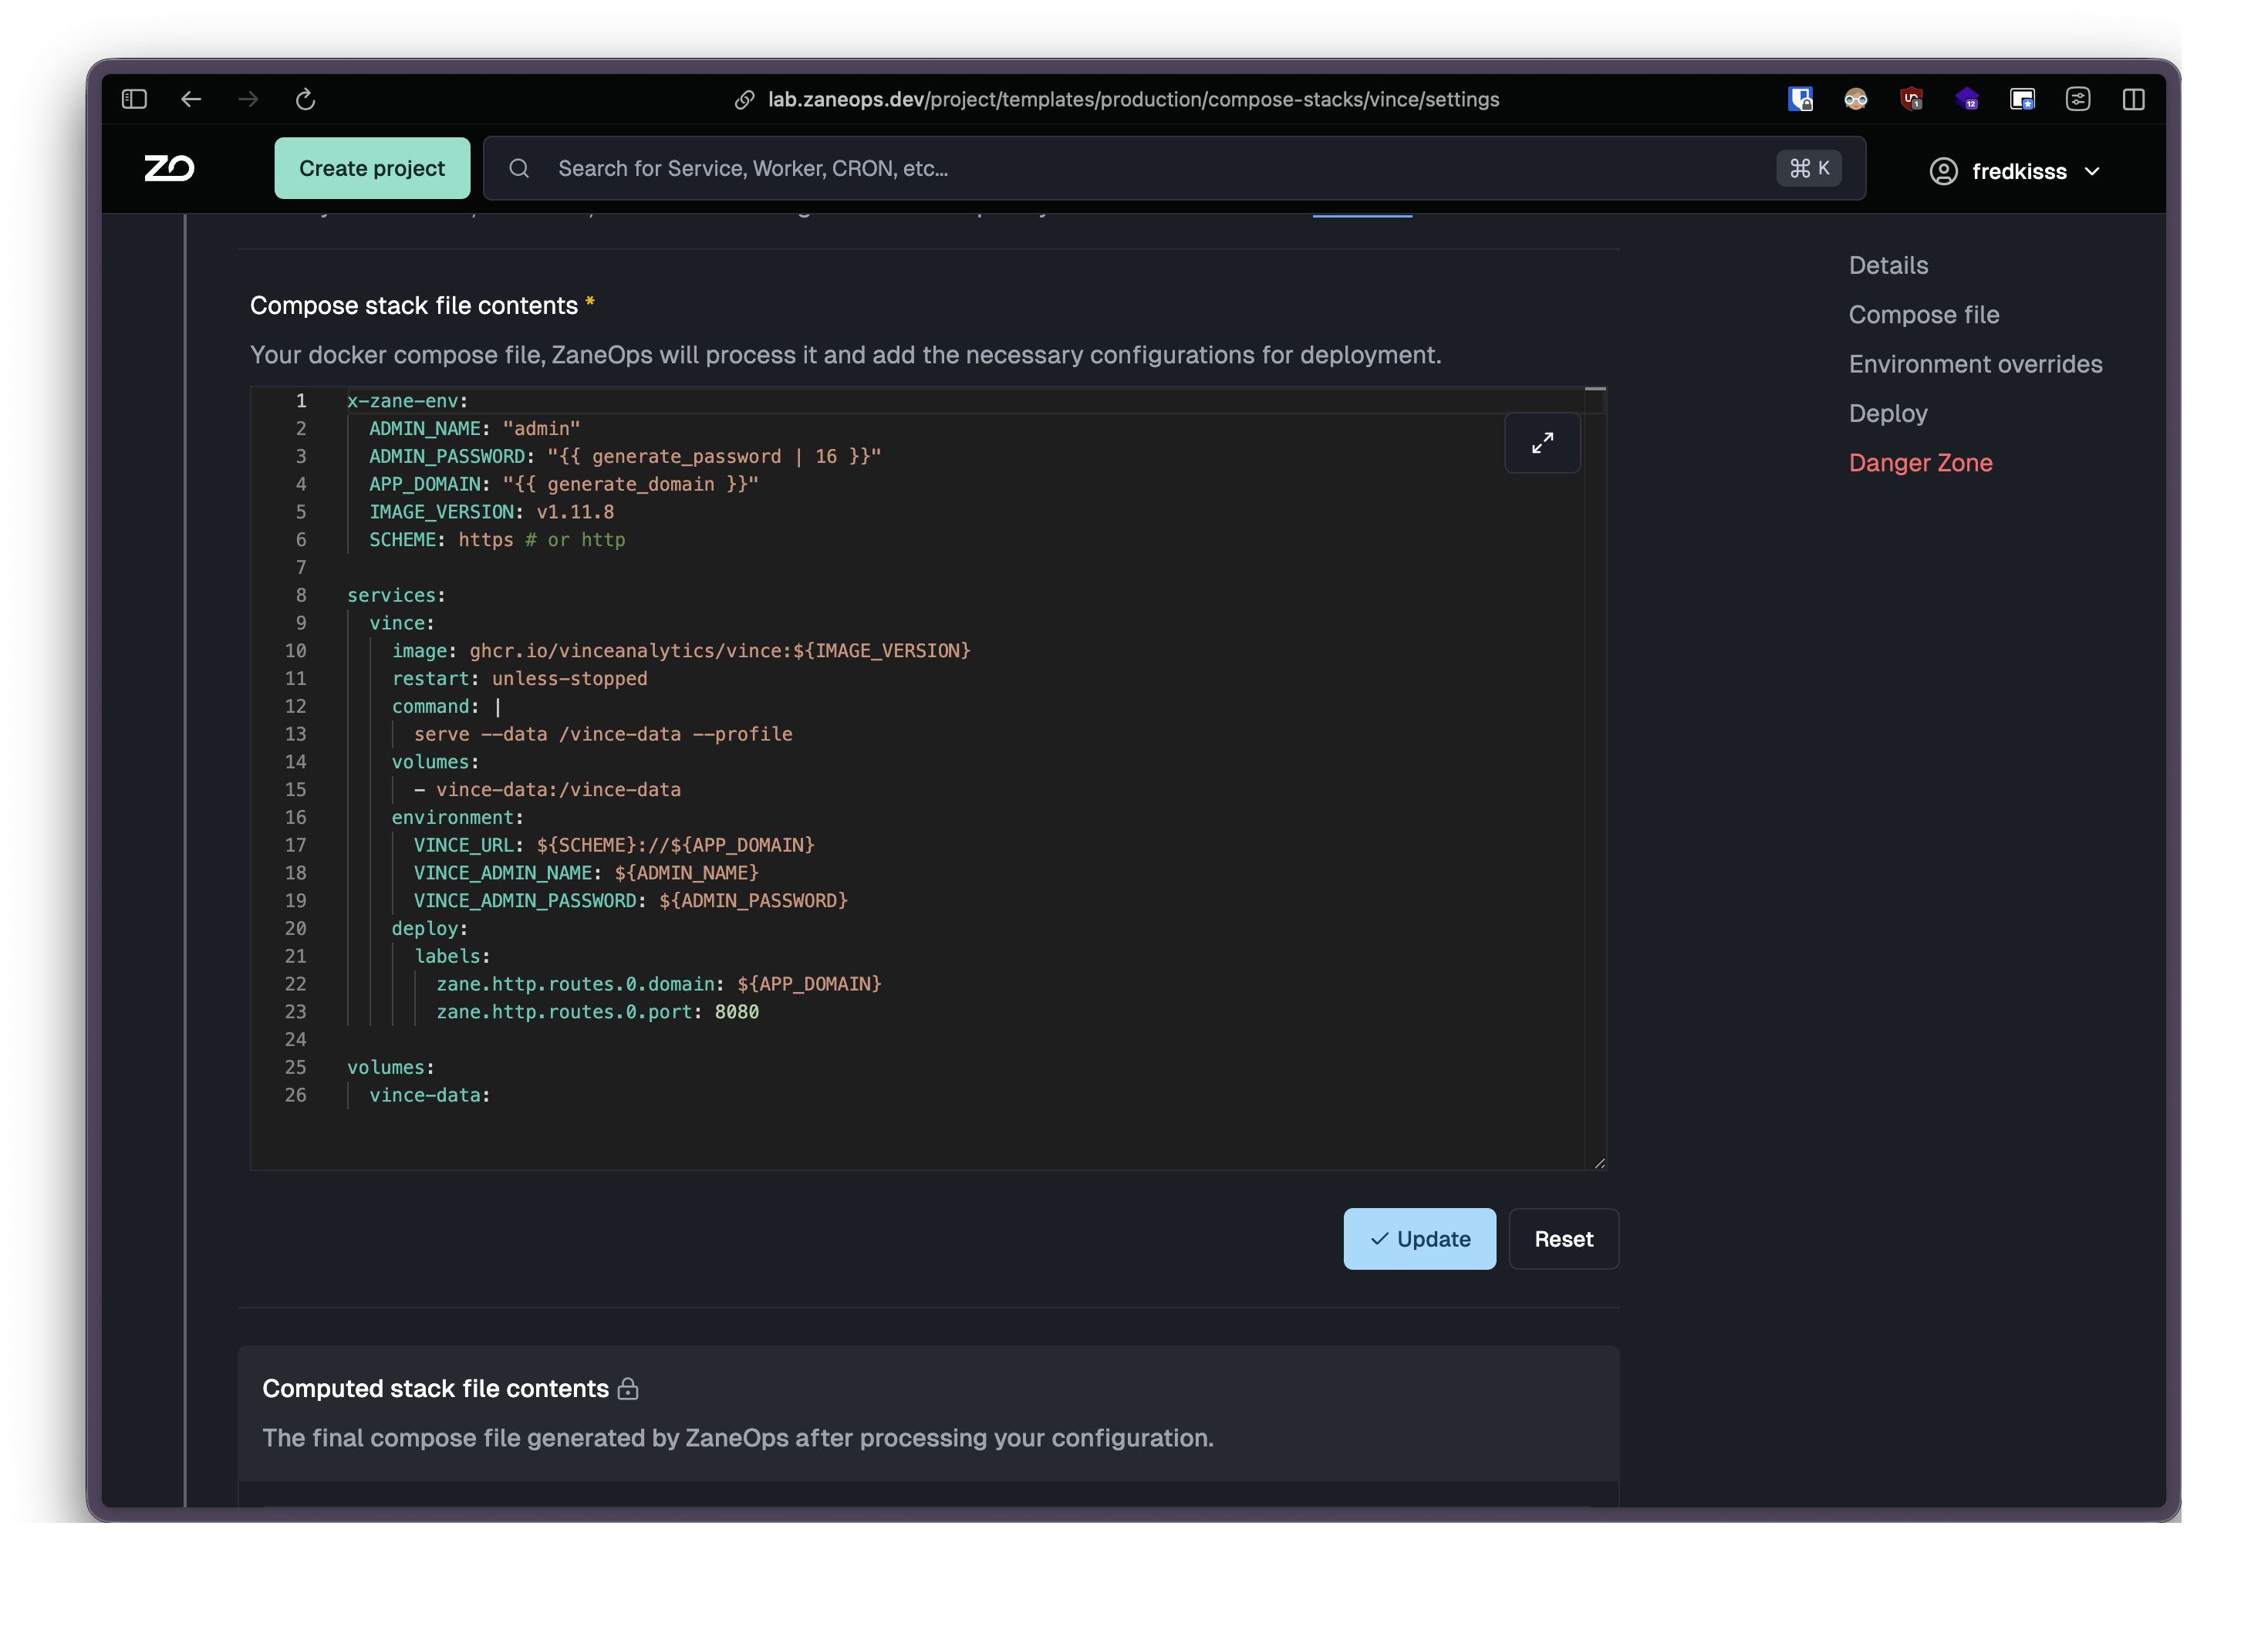Viewport: 2268px width, 1637px height.
Task: Click the lock icon next to Computed stack
Action: click(628, 1388)
